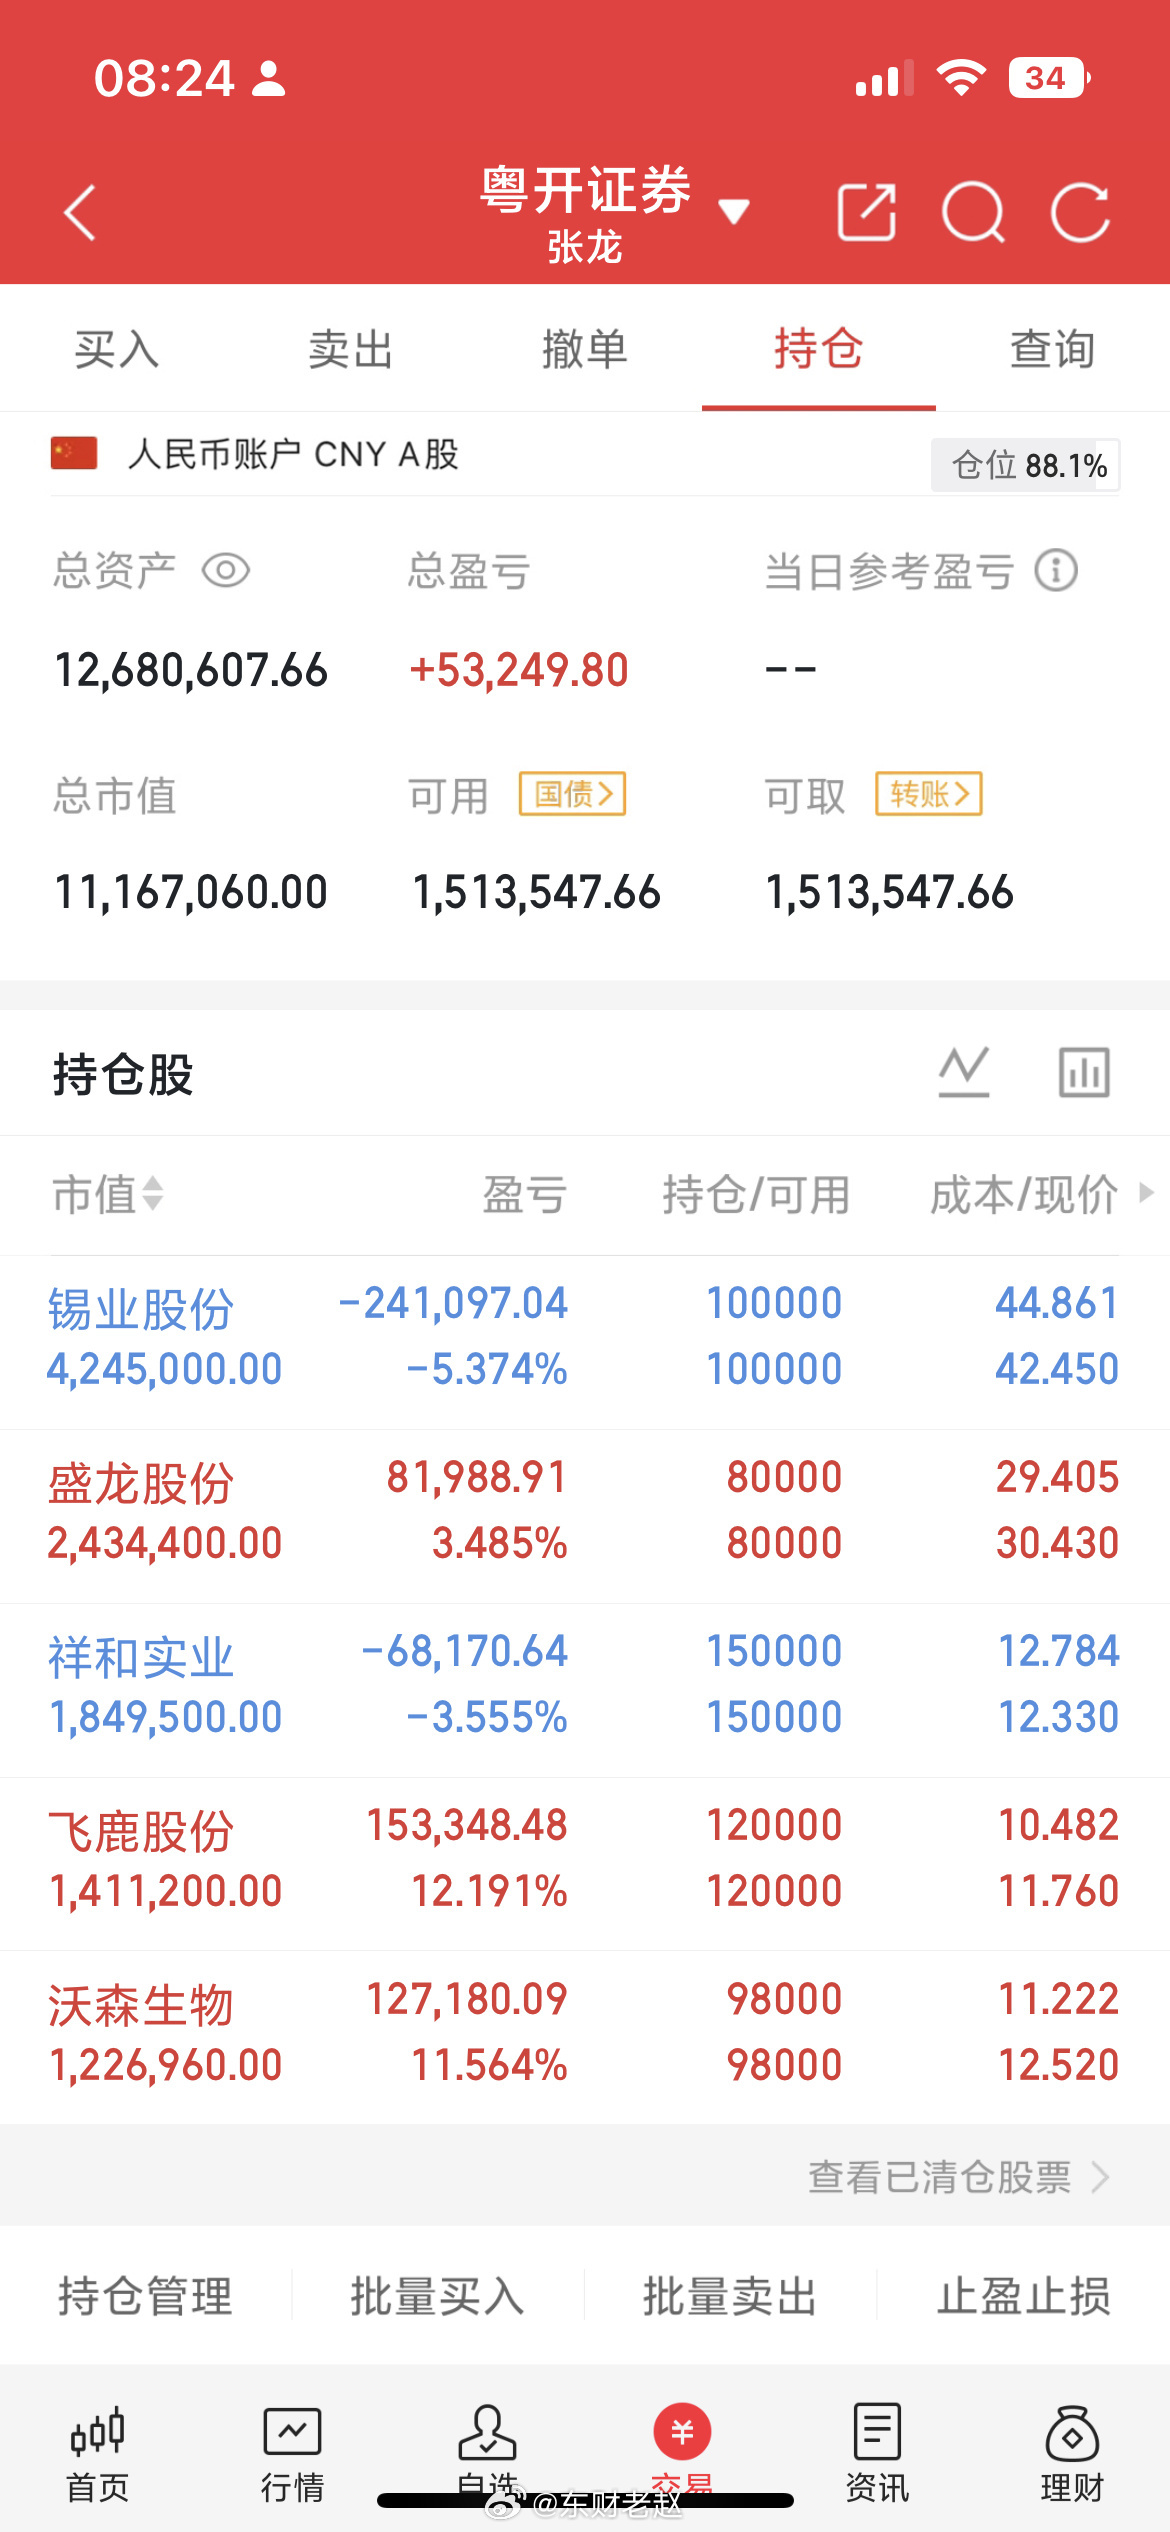
Task: Click the 持仓/可用 column header
Action: 756,1194
